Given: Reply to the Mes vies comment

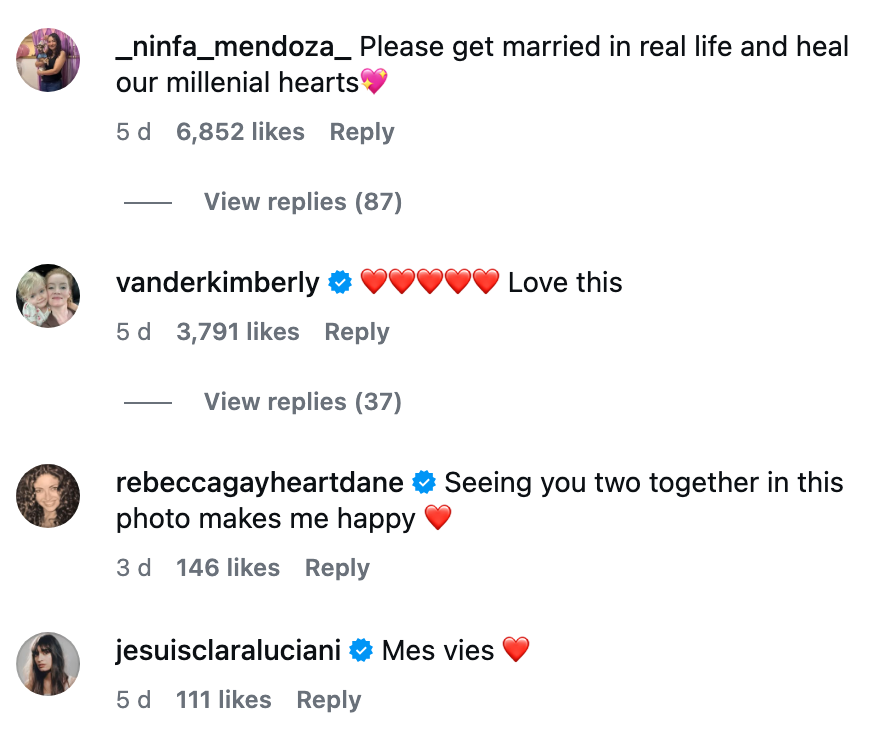Looking at the screenshot, I should coord(329,700).
